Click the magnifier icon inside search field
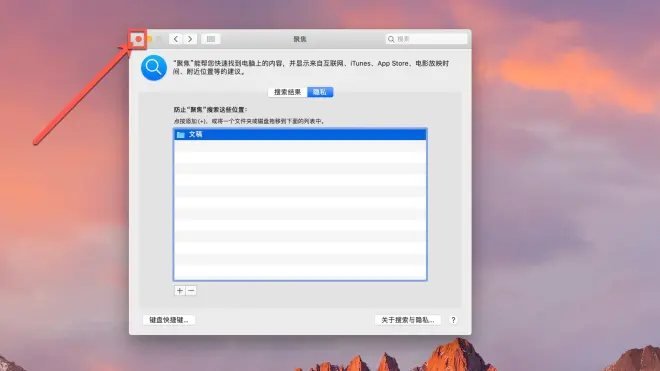The image size is (660, 371). coord(391,39)
